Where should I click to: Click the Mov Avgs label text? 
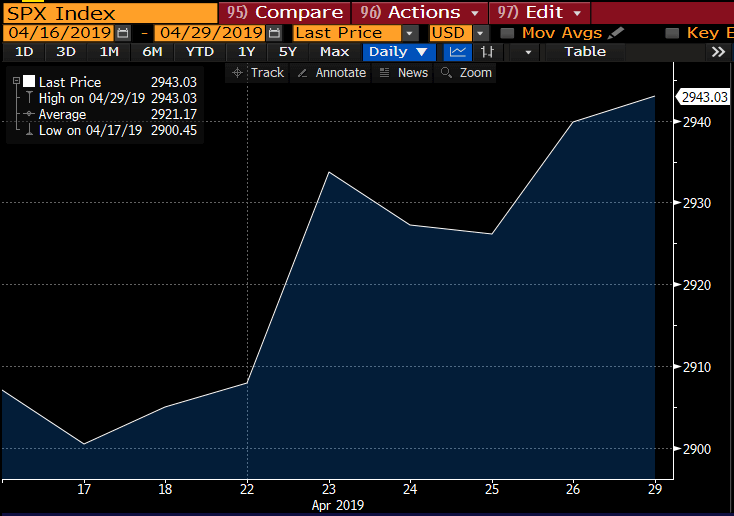click(562, 33)
